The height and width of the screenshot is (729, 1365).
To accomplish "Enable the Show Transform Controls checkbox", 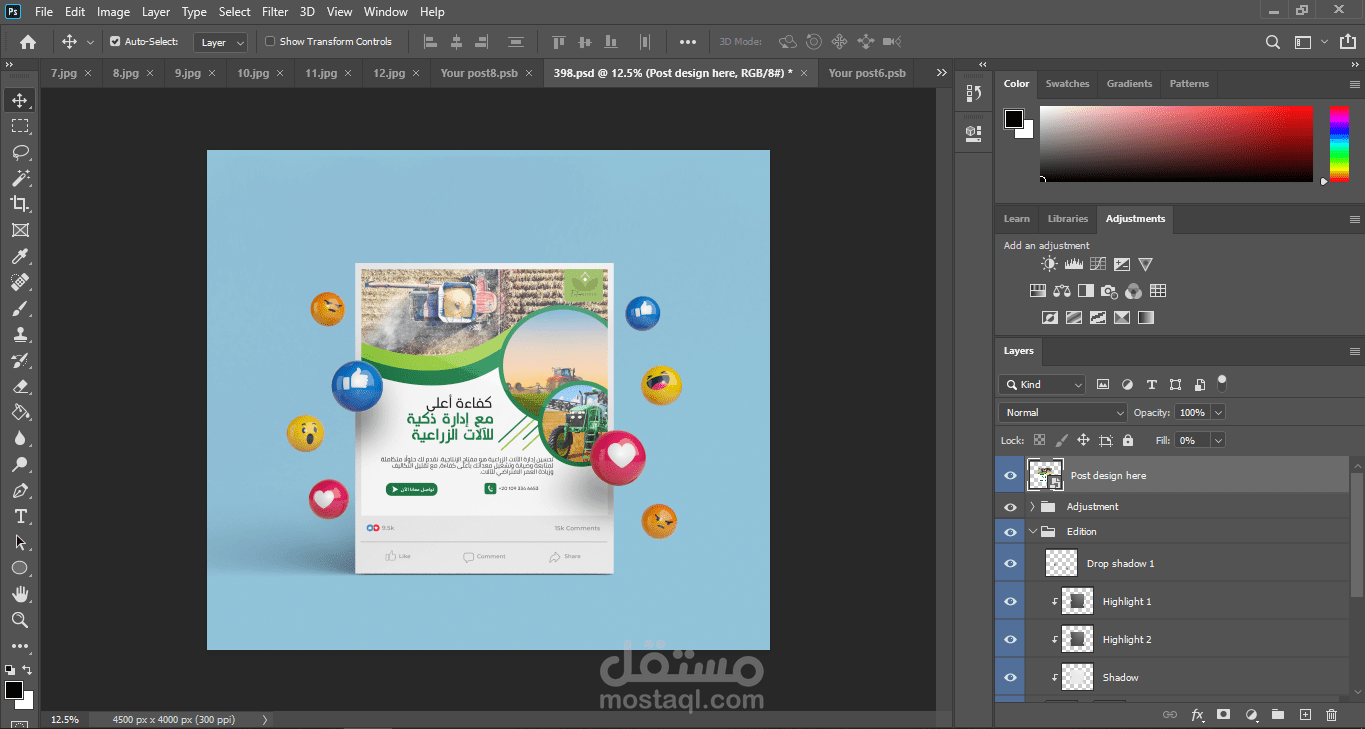I will [x=270, y=42].
